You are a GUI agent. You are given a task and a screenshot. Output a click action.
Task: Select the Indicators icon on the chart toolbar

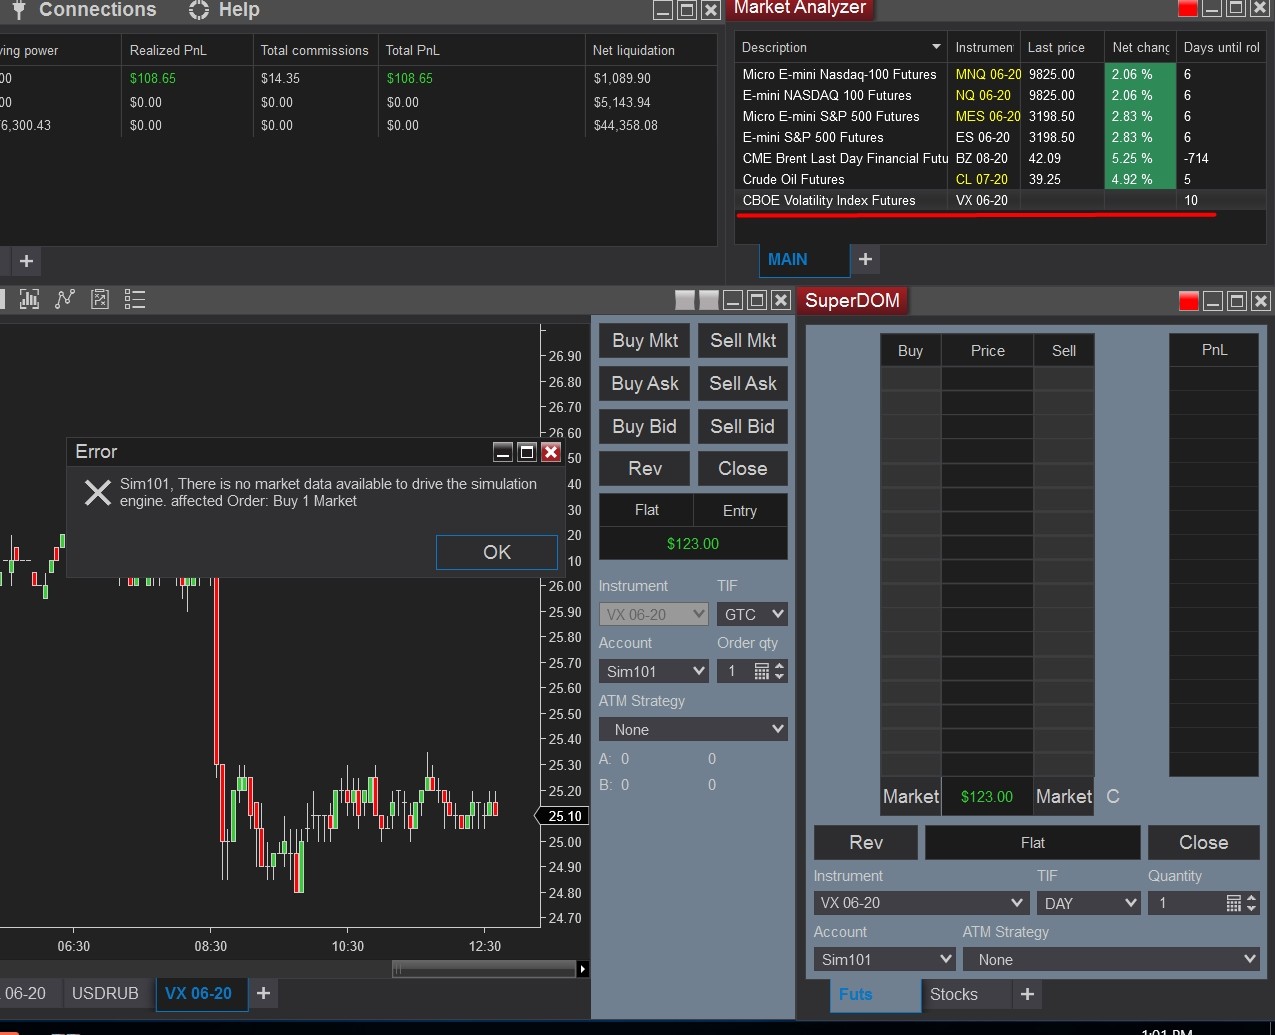64,299
